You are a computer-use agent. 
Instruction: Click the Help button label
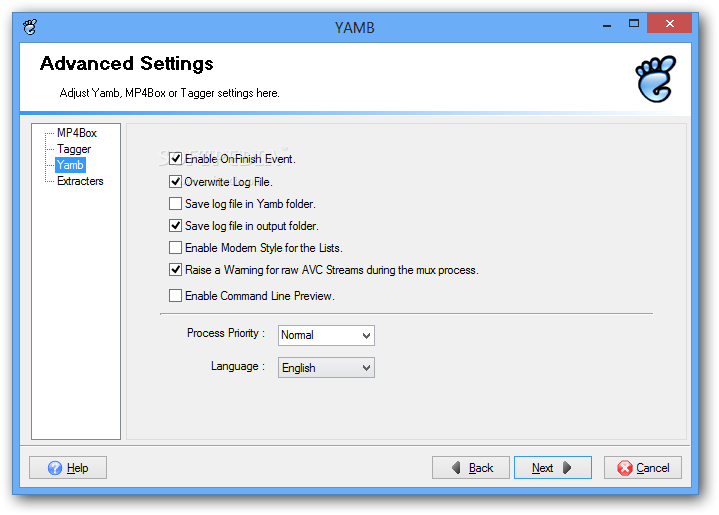77,468
